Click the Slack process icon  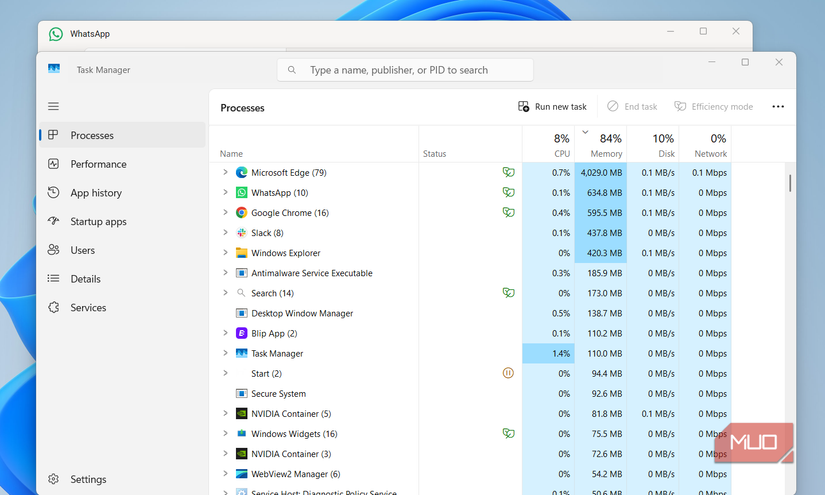coord(242,233)
